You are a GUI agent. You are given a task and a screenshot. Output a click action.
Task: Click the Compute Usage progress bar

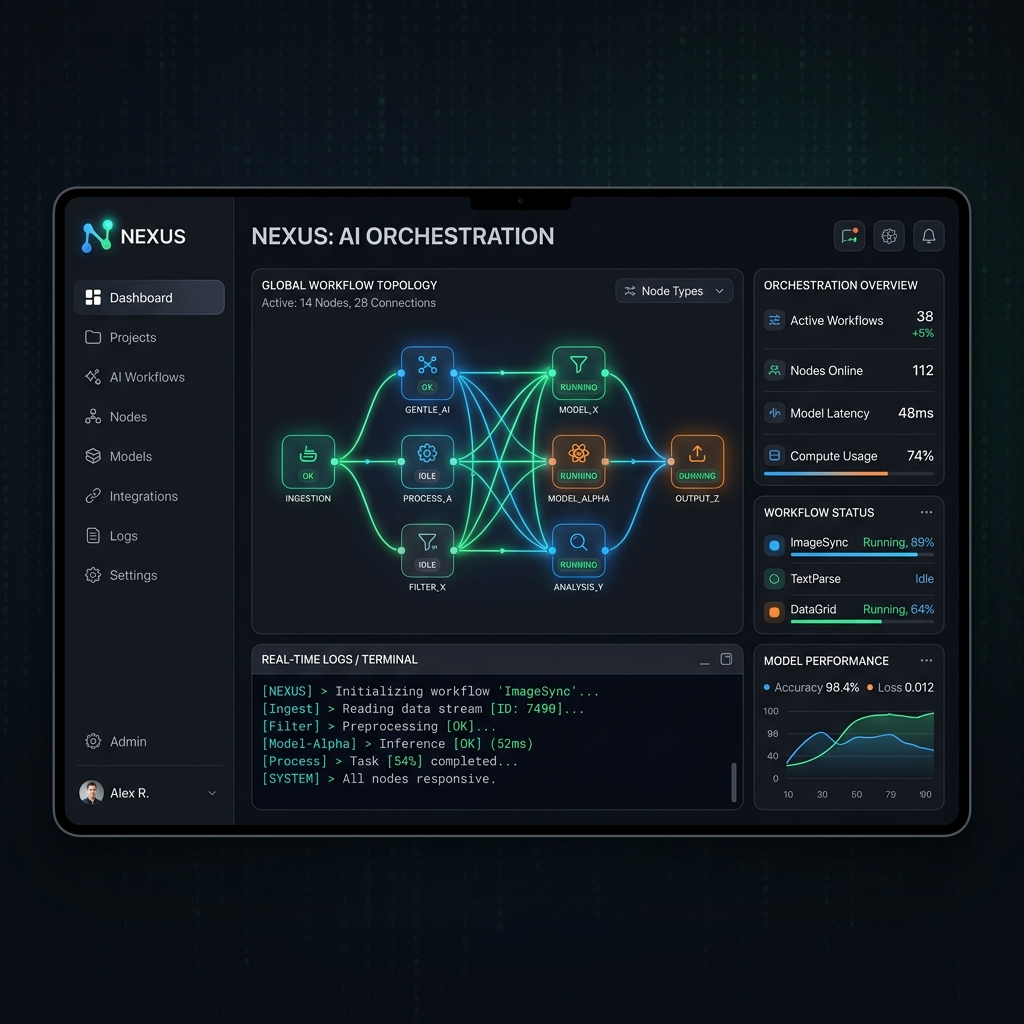(x=848, y=473)
